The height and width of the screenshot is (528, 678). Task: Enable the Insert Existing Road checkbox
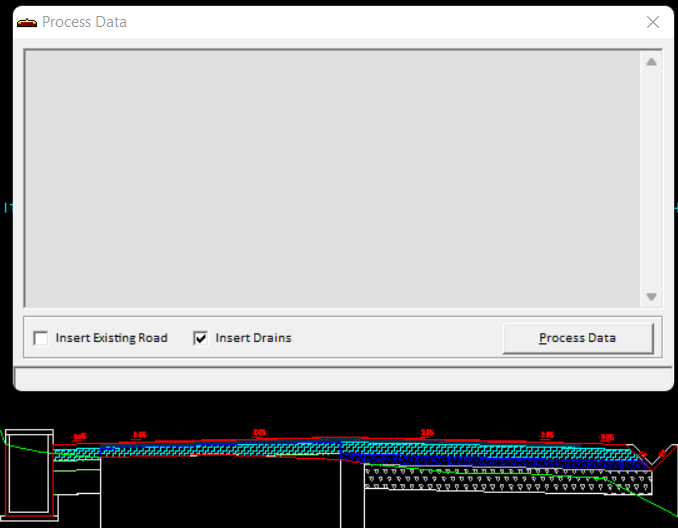click(41, 338)
